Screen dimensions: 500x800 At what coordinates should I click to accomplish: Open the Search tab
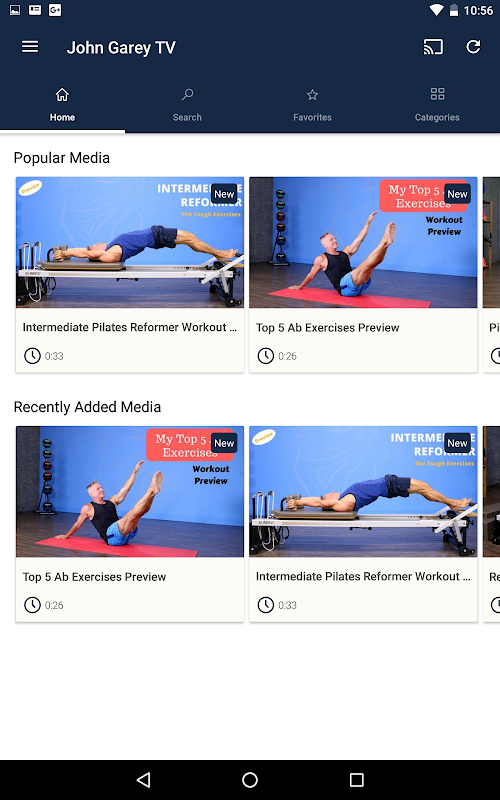click(x=187, y=105)
